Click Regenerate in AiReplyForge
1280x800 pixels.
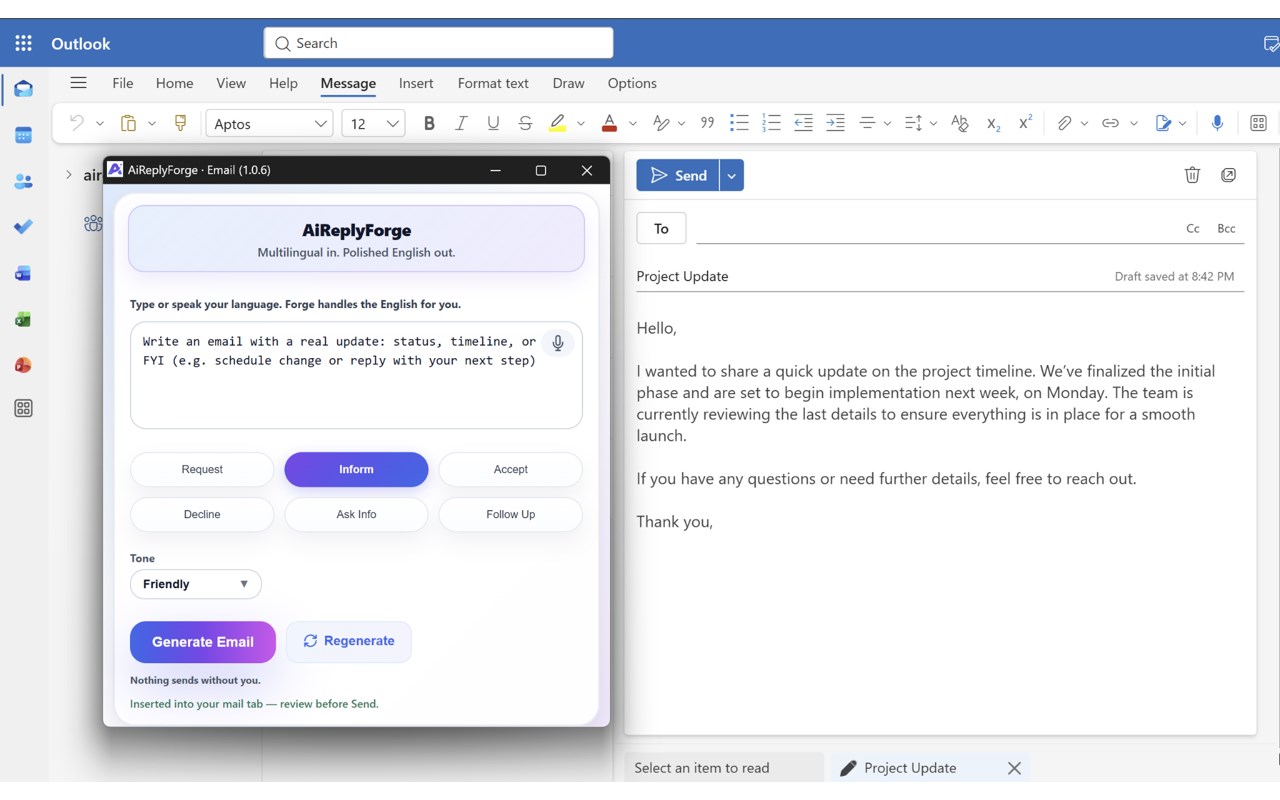point(349,641)
